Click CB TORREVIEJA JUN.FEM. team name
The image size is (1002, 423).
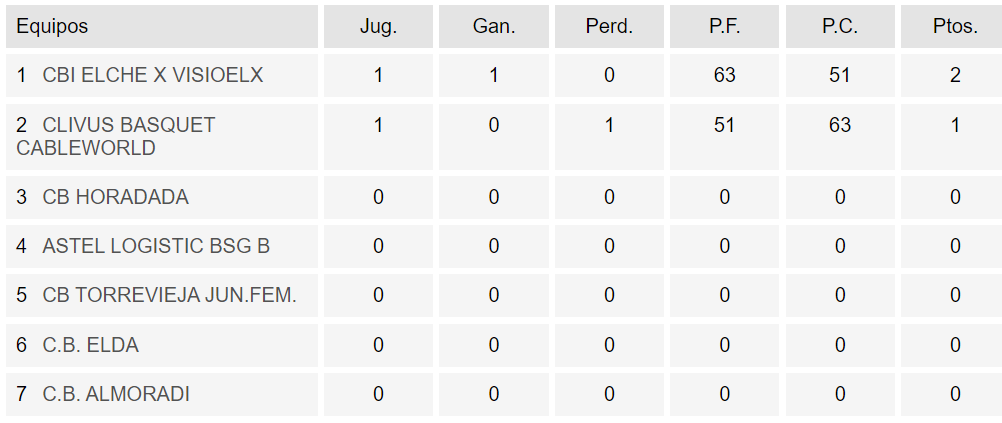[169, 295]
